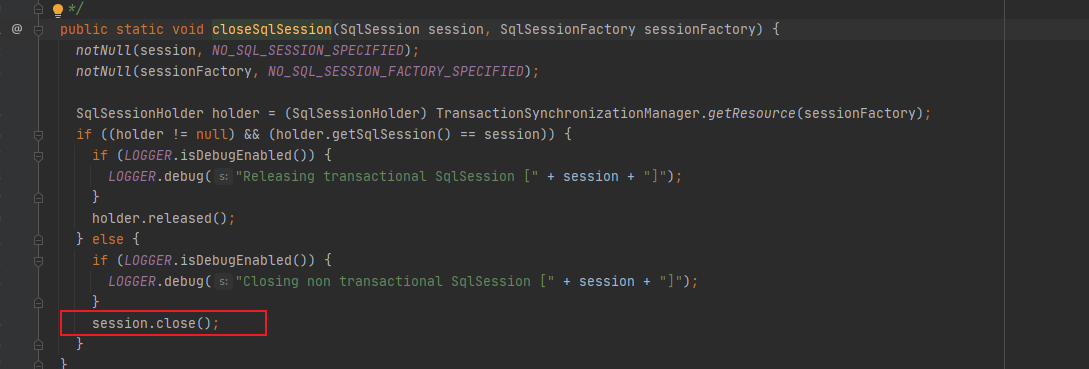Click the getResource method call
The image size is (1089, 369).
tap(751, 113)
